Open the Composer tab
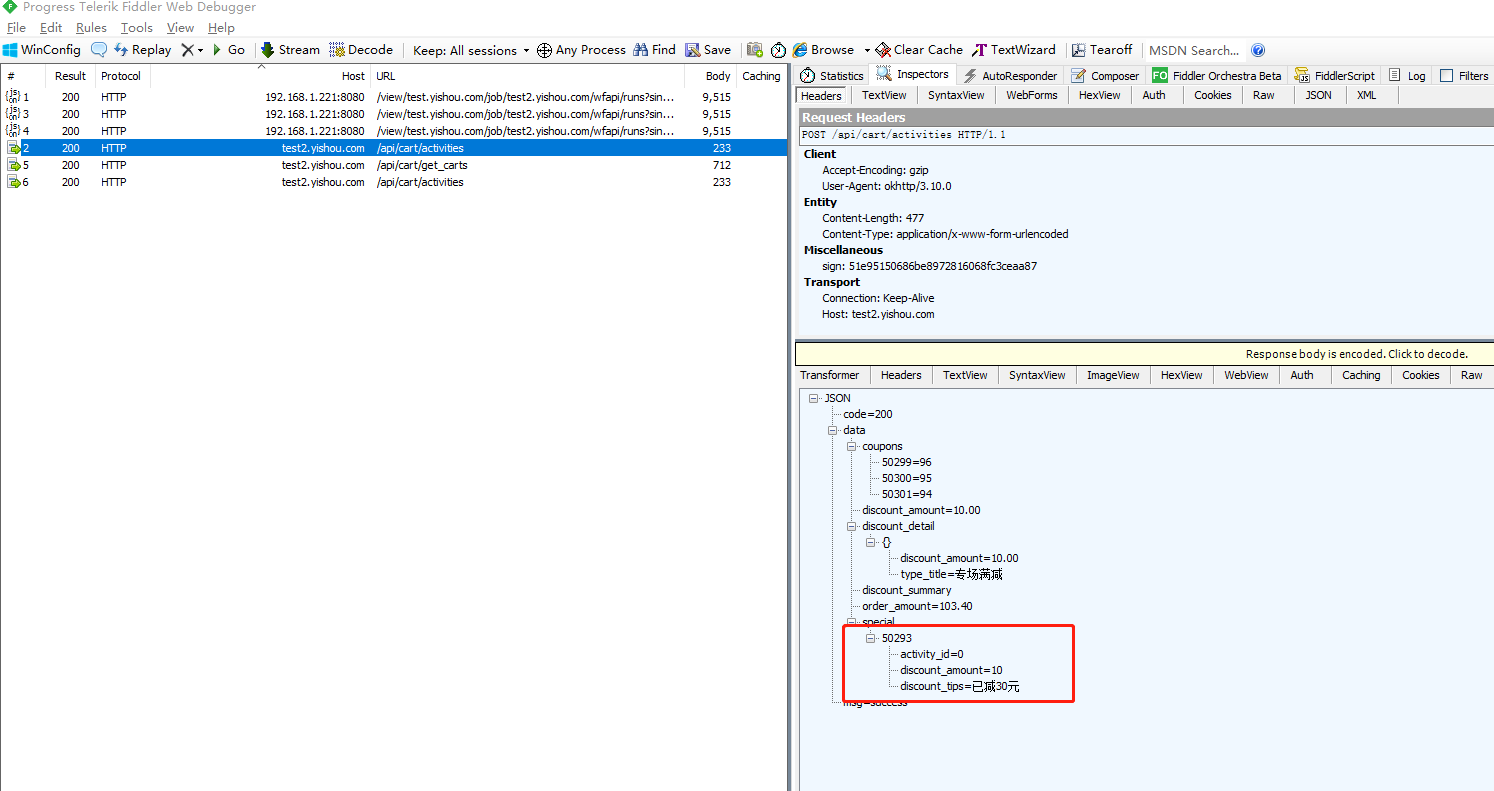 [x=1105, y=76]
